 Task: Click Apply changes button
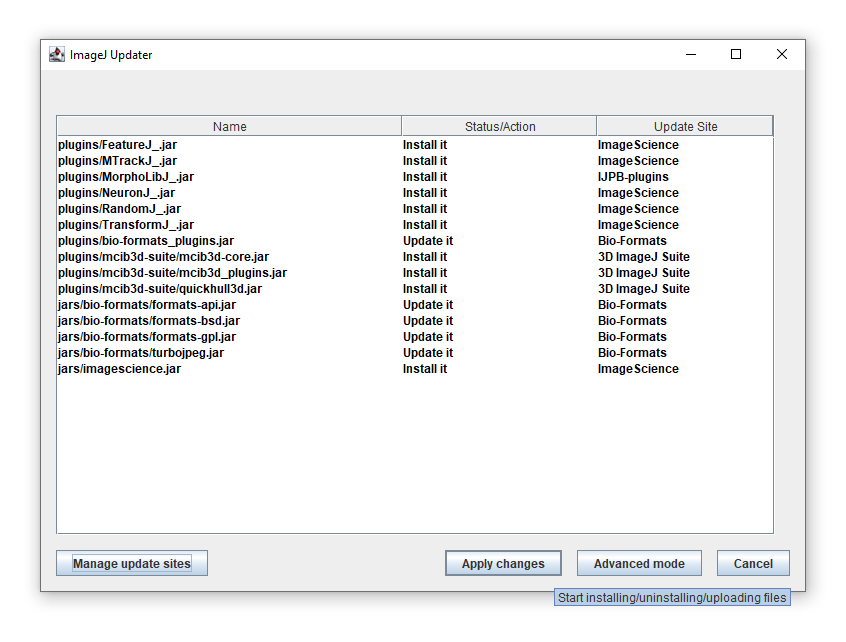pyautogui.click(x=503, y=563)
